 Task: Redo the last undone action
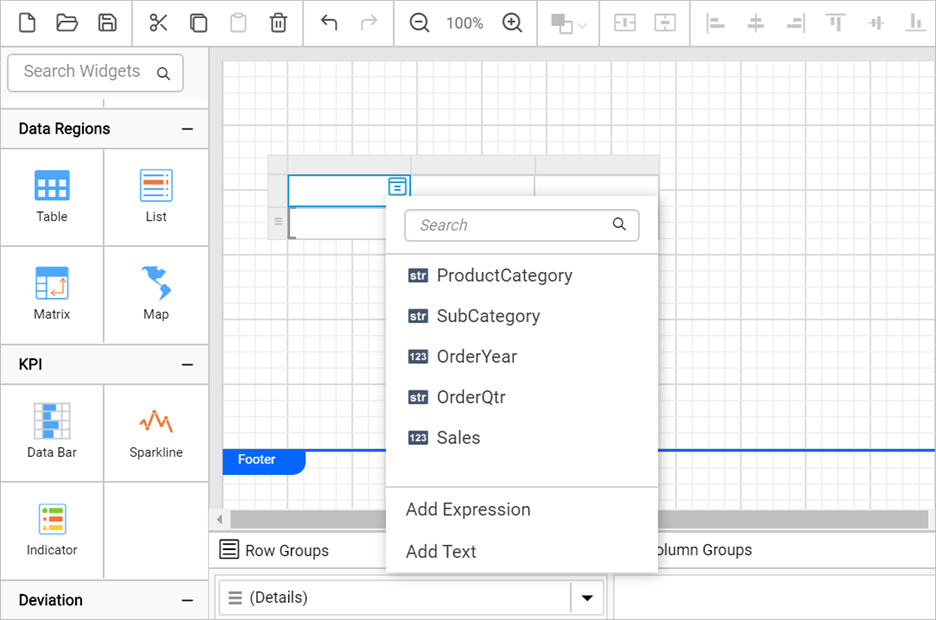[x=369, y=23]
